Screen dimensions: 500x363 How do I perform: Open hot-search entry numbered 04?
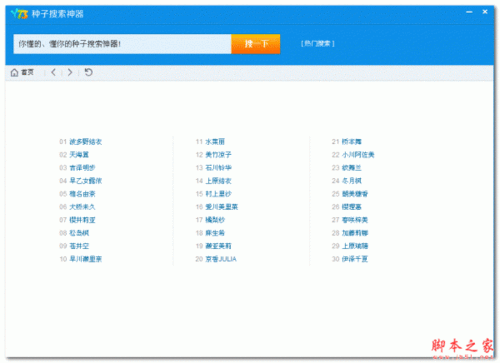click(x=86, y=181)
